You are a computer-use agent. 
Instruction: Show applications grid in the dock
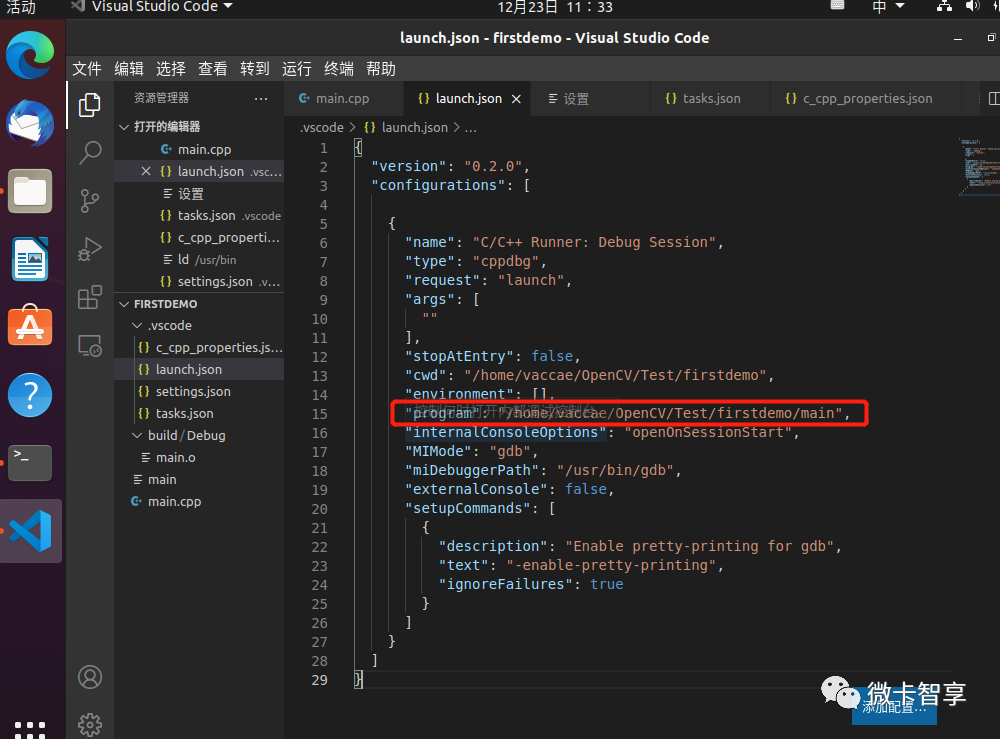click(x=30, y=729)
